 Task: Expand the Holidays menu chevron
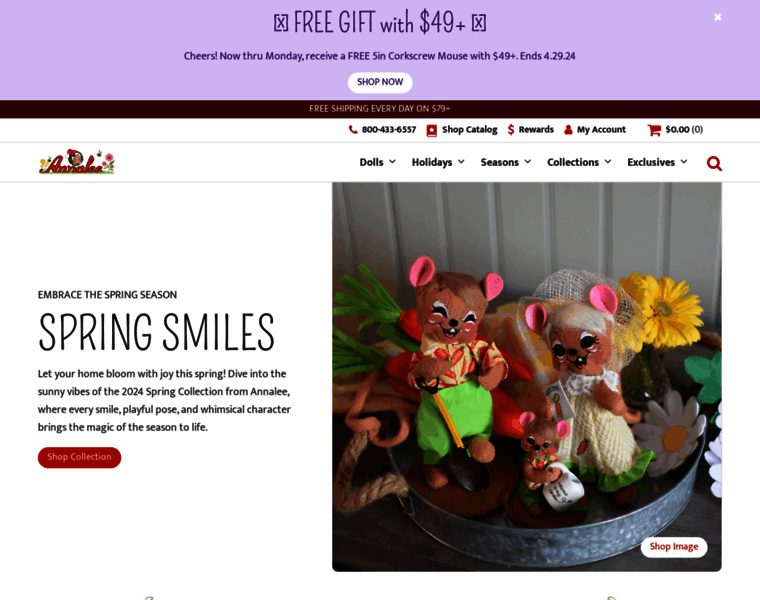click(461, 161)
